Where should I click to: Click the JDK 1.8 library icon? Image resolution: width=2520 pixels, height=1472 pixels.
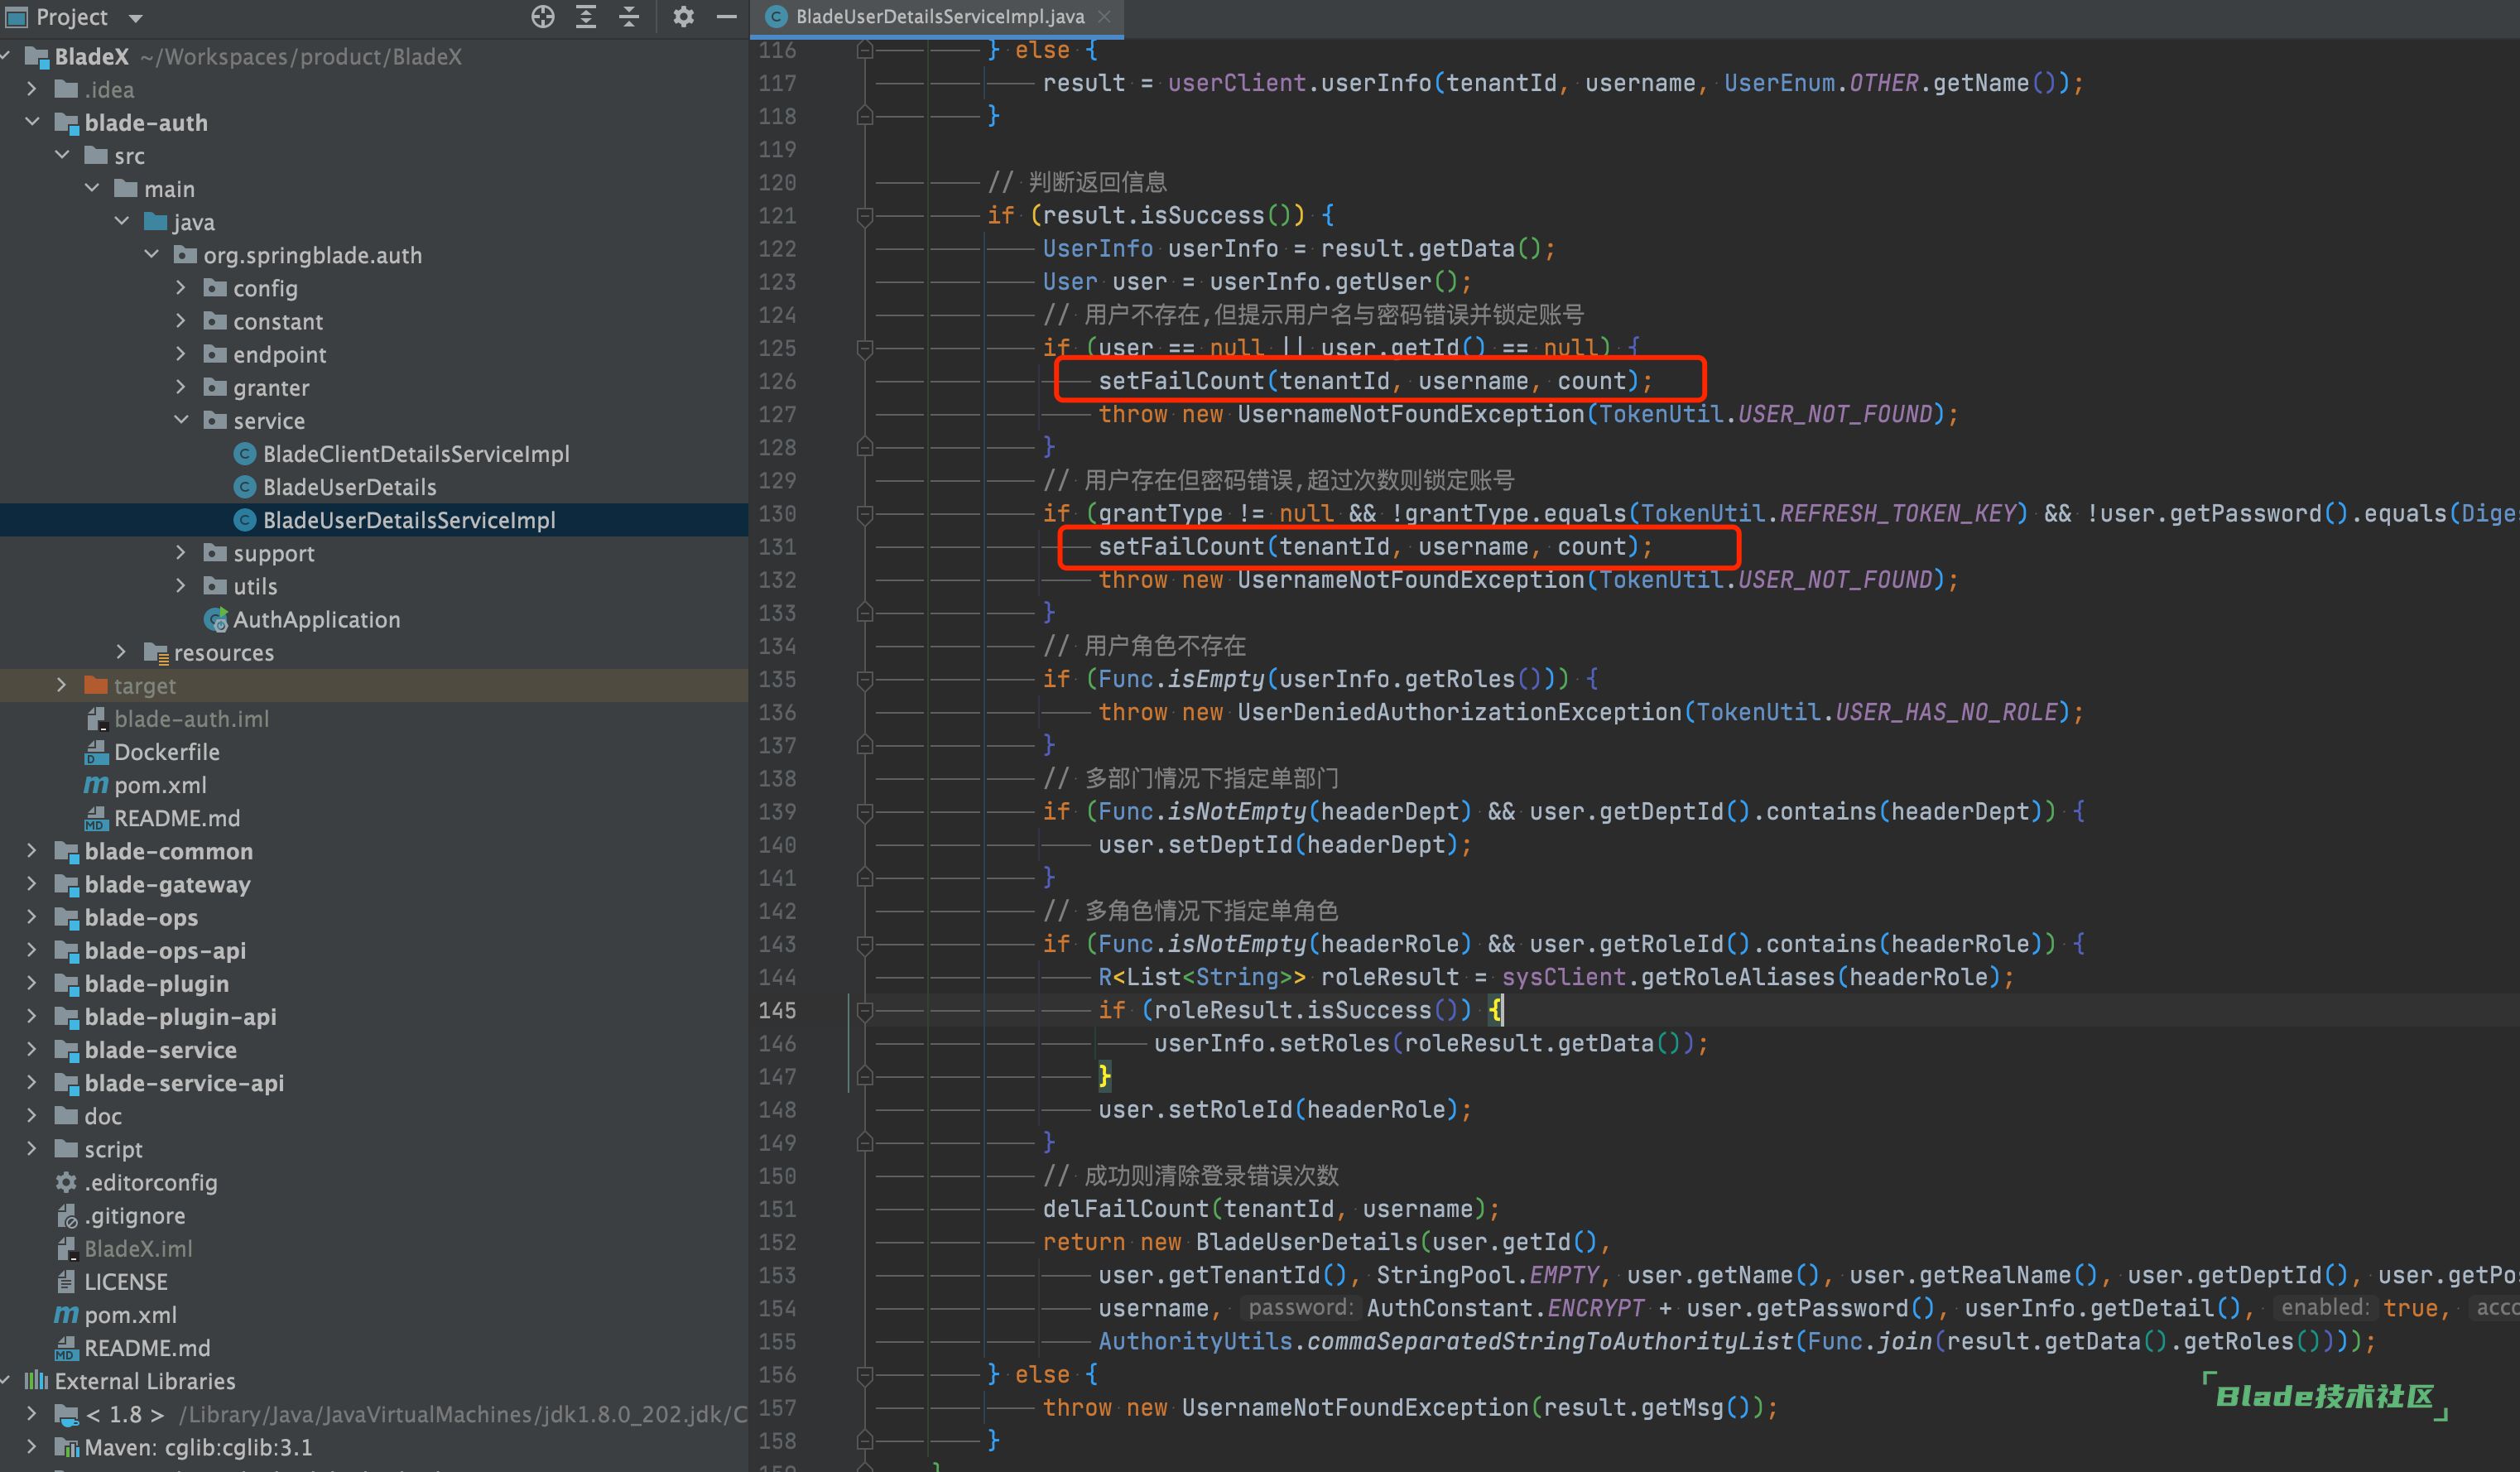pos(66,1414)
